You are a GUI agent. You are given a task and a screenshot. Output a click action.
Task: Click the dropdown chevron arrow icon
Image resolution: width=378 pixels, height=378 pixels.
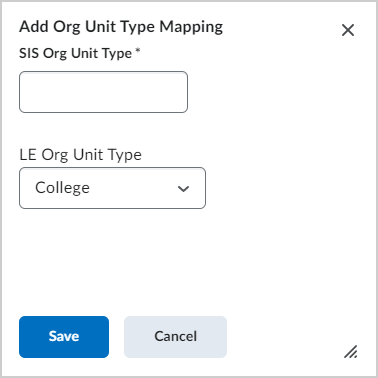pyautogui.click(x=183, y=189)
